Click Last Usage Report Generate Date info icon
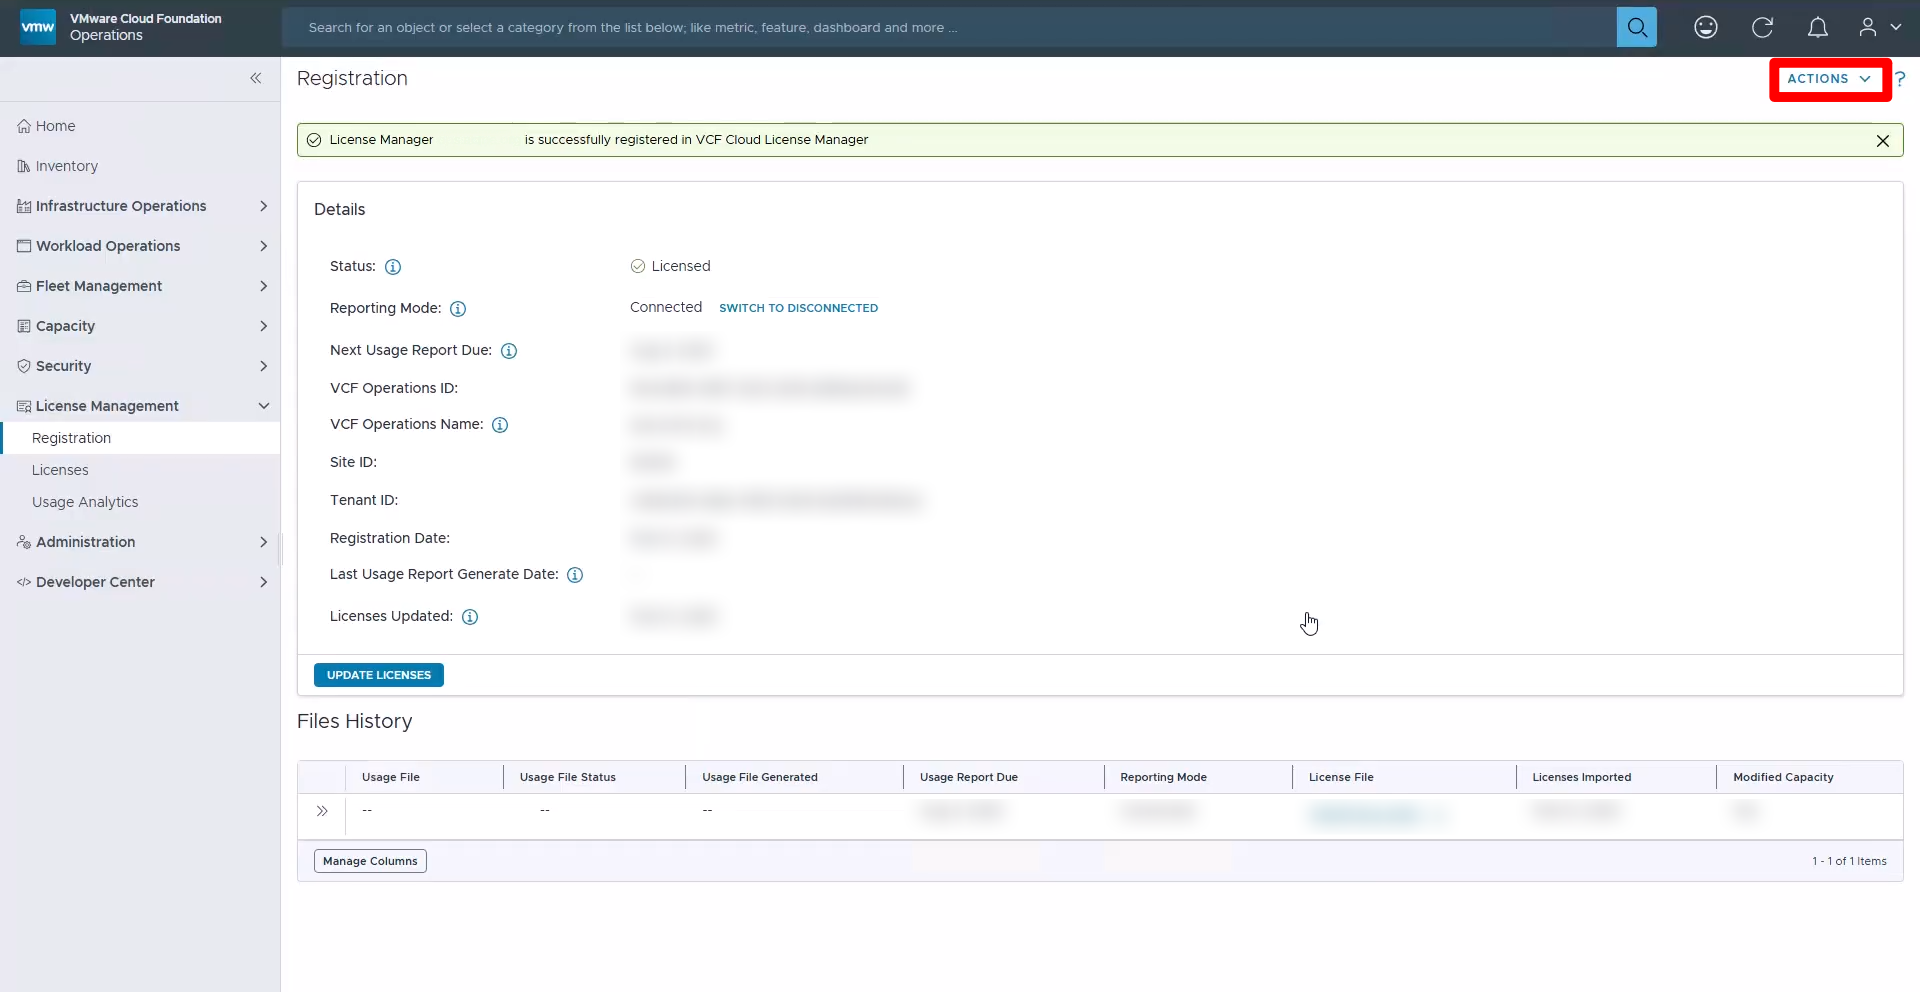The width and height of the screenshot is (1920, 992). (575, 575)
